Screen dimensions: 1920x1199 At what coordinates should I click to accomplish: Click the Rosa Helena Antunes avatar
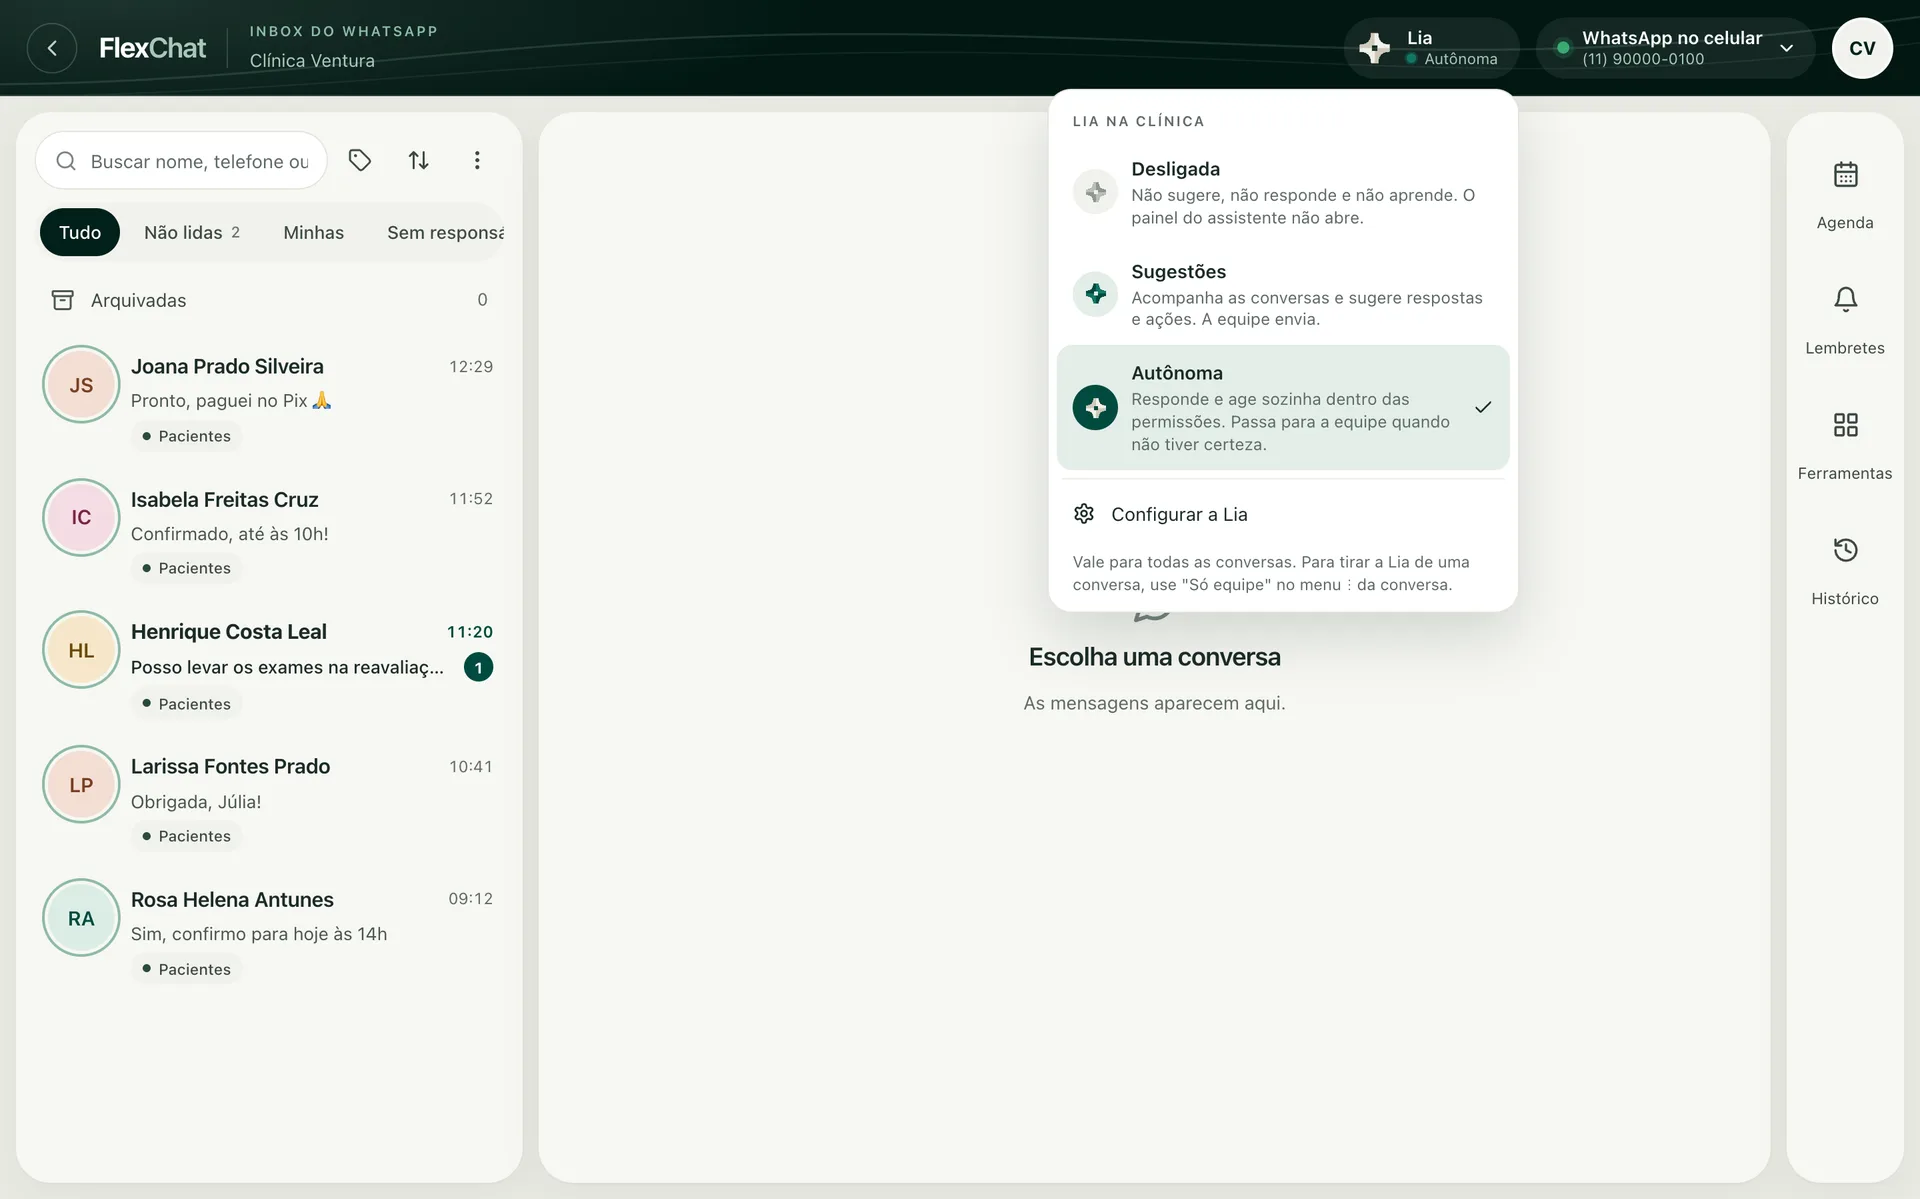(x=81, y=918)
